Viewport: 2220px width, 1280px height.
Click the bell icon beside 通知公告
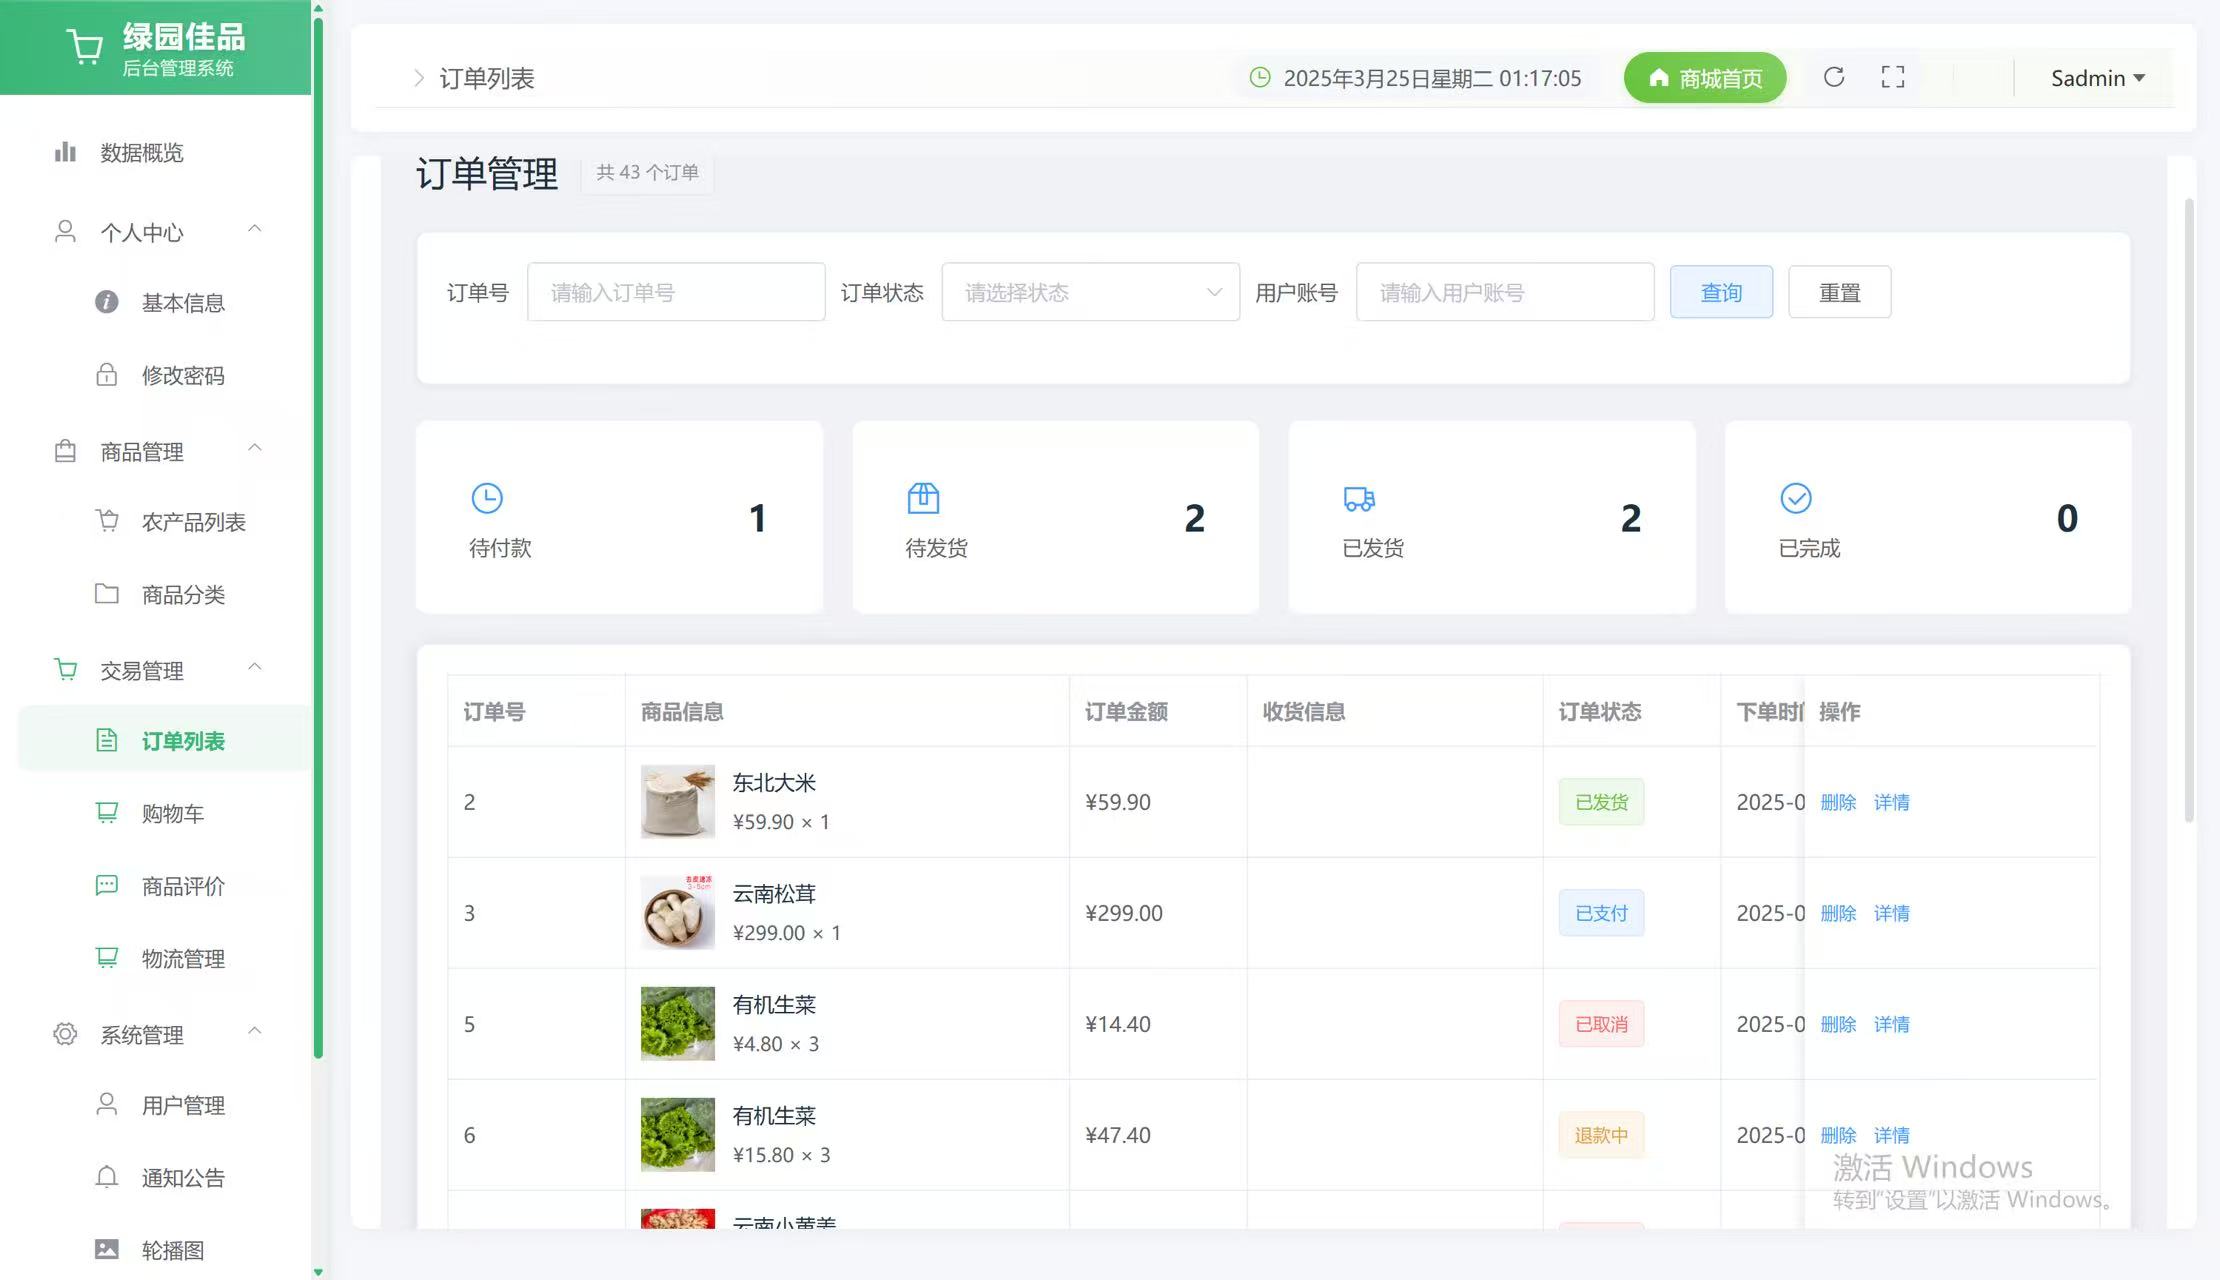tap(106, 1177)
